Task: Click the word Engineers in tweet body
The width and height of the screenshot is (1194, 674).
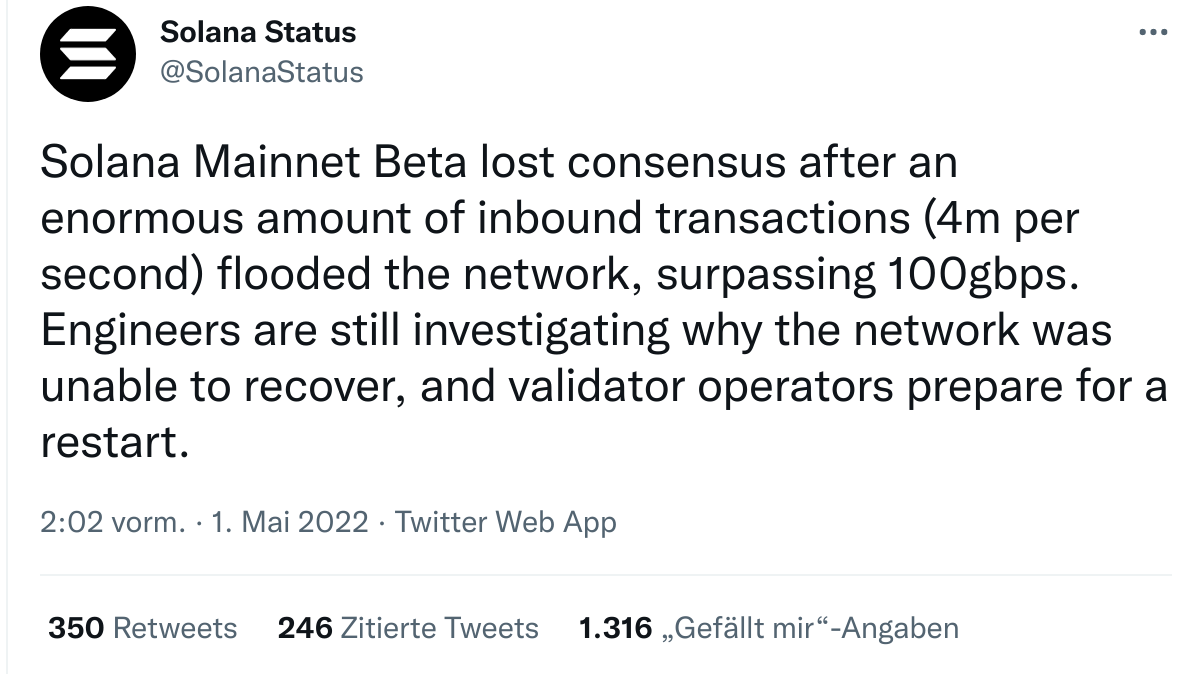Action: click(140, 331)
